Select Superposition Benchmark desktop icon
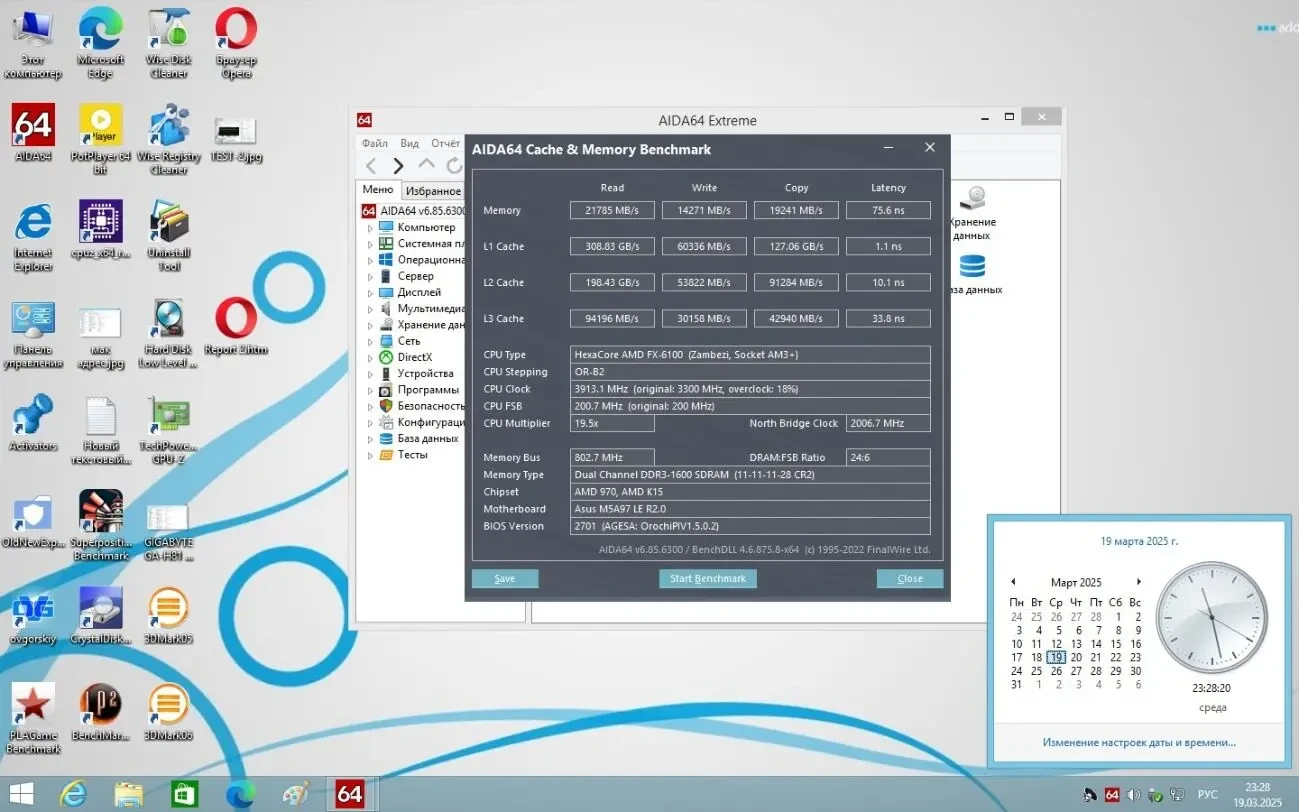The height and width of the screenshot is (812, 1299). (x=101, y=525)
